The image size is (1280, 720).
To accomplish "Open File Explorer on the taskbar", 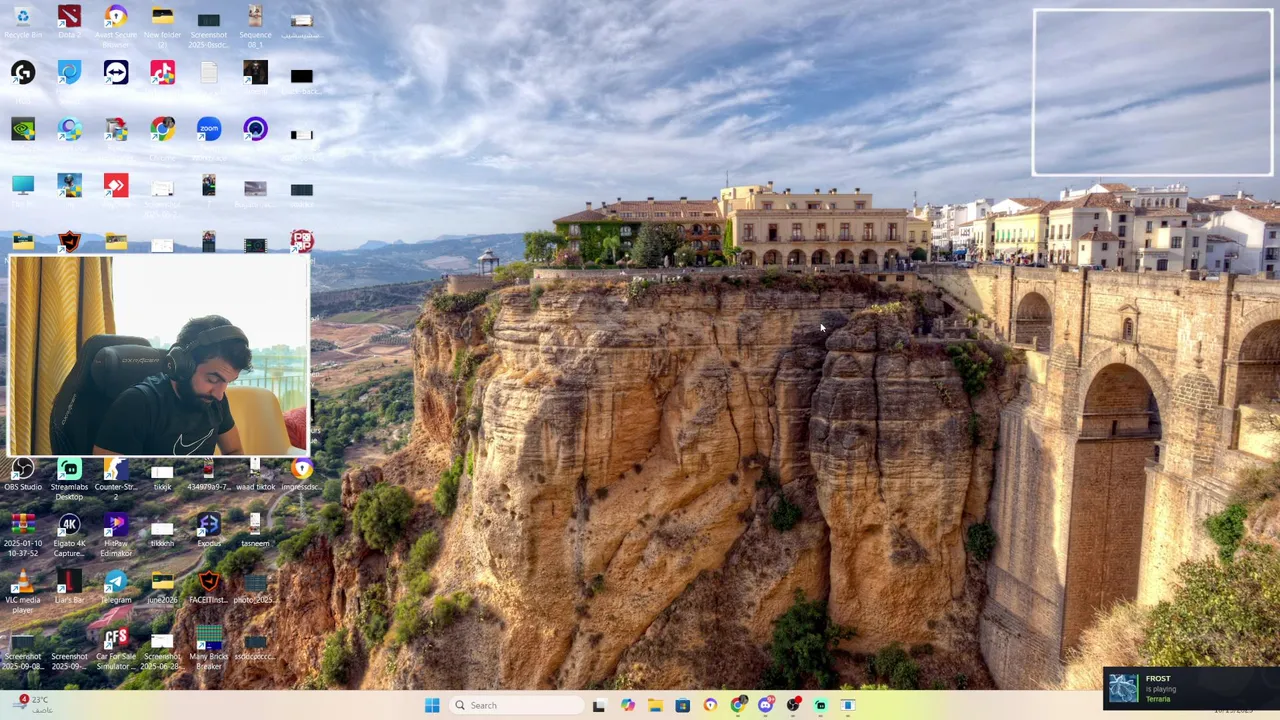I will [655, 705].
